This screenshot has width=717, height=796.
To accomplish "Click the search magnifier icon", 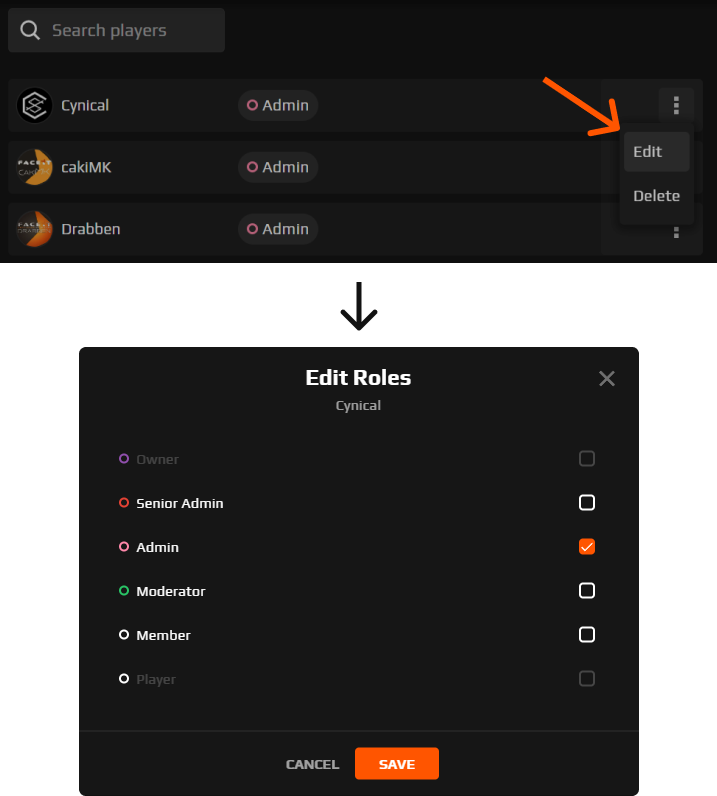I will 29,30.
